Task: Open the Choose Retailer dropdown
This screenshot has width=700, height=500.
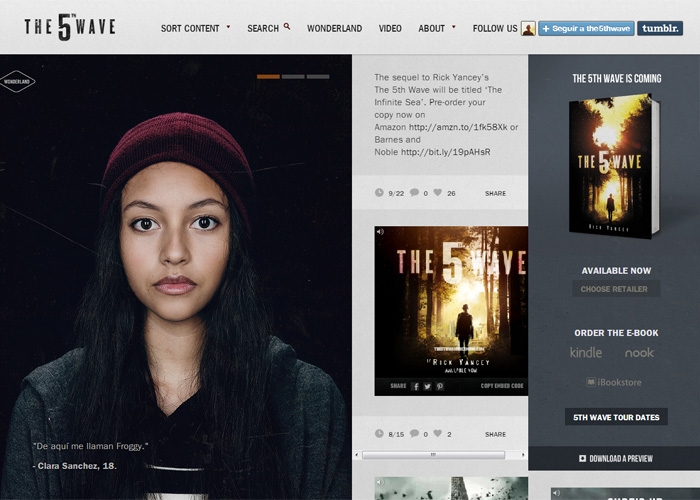Action: pyautogui.click(x=616, y=289)
